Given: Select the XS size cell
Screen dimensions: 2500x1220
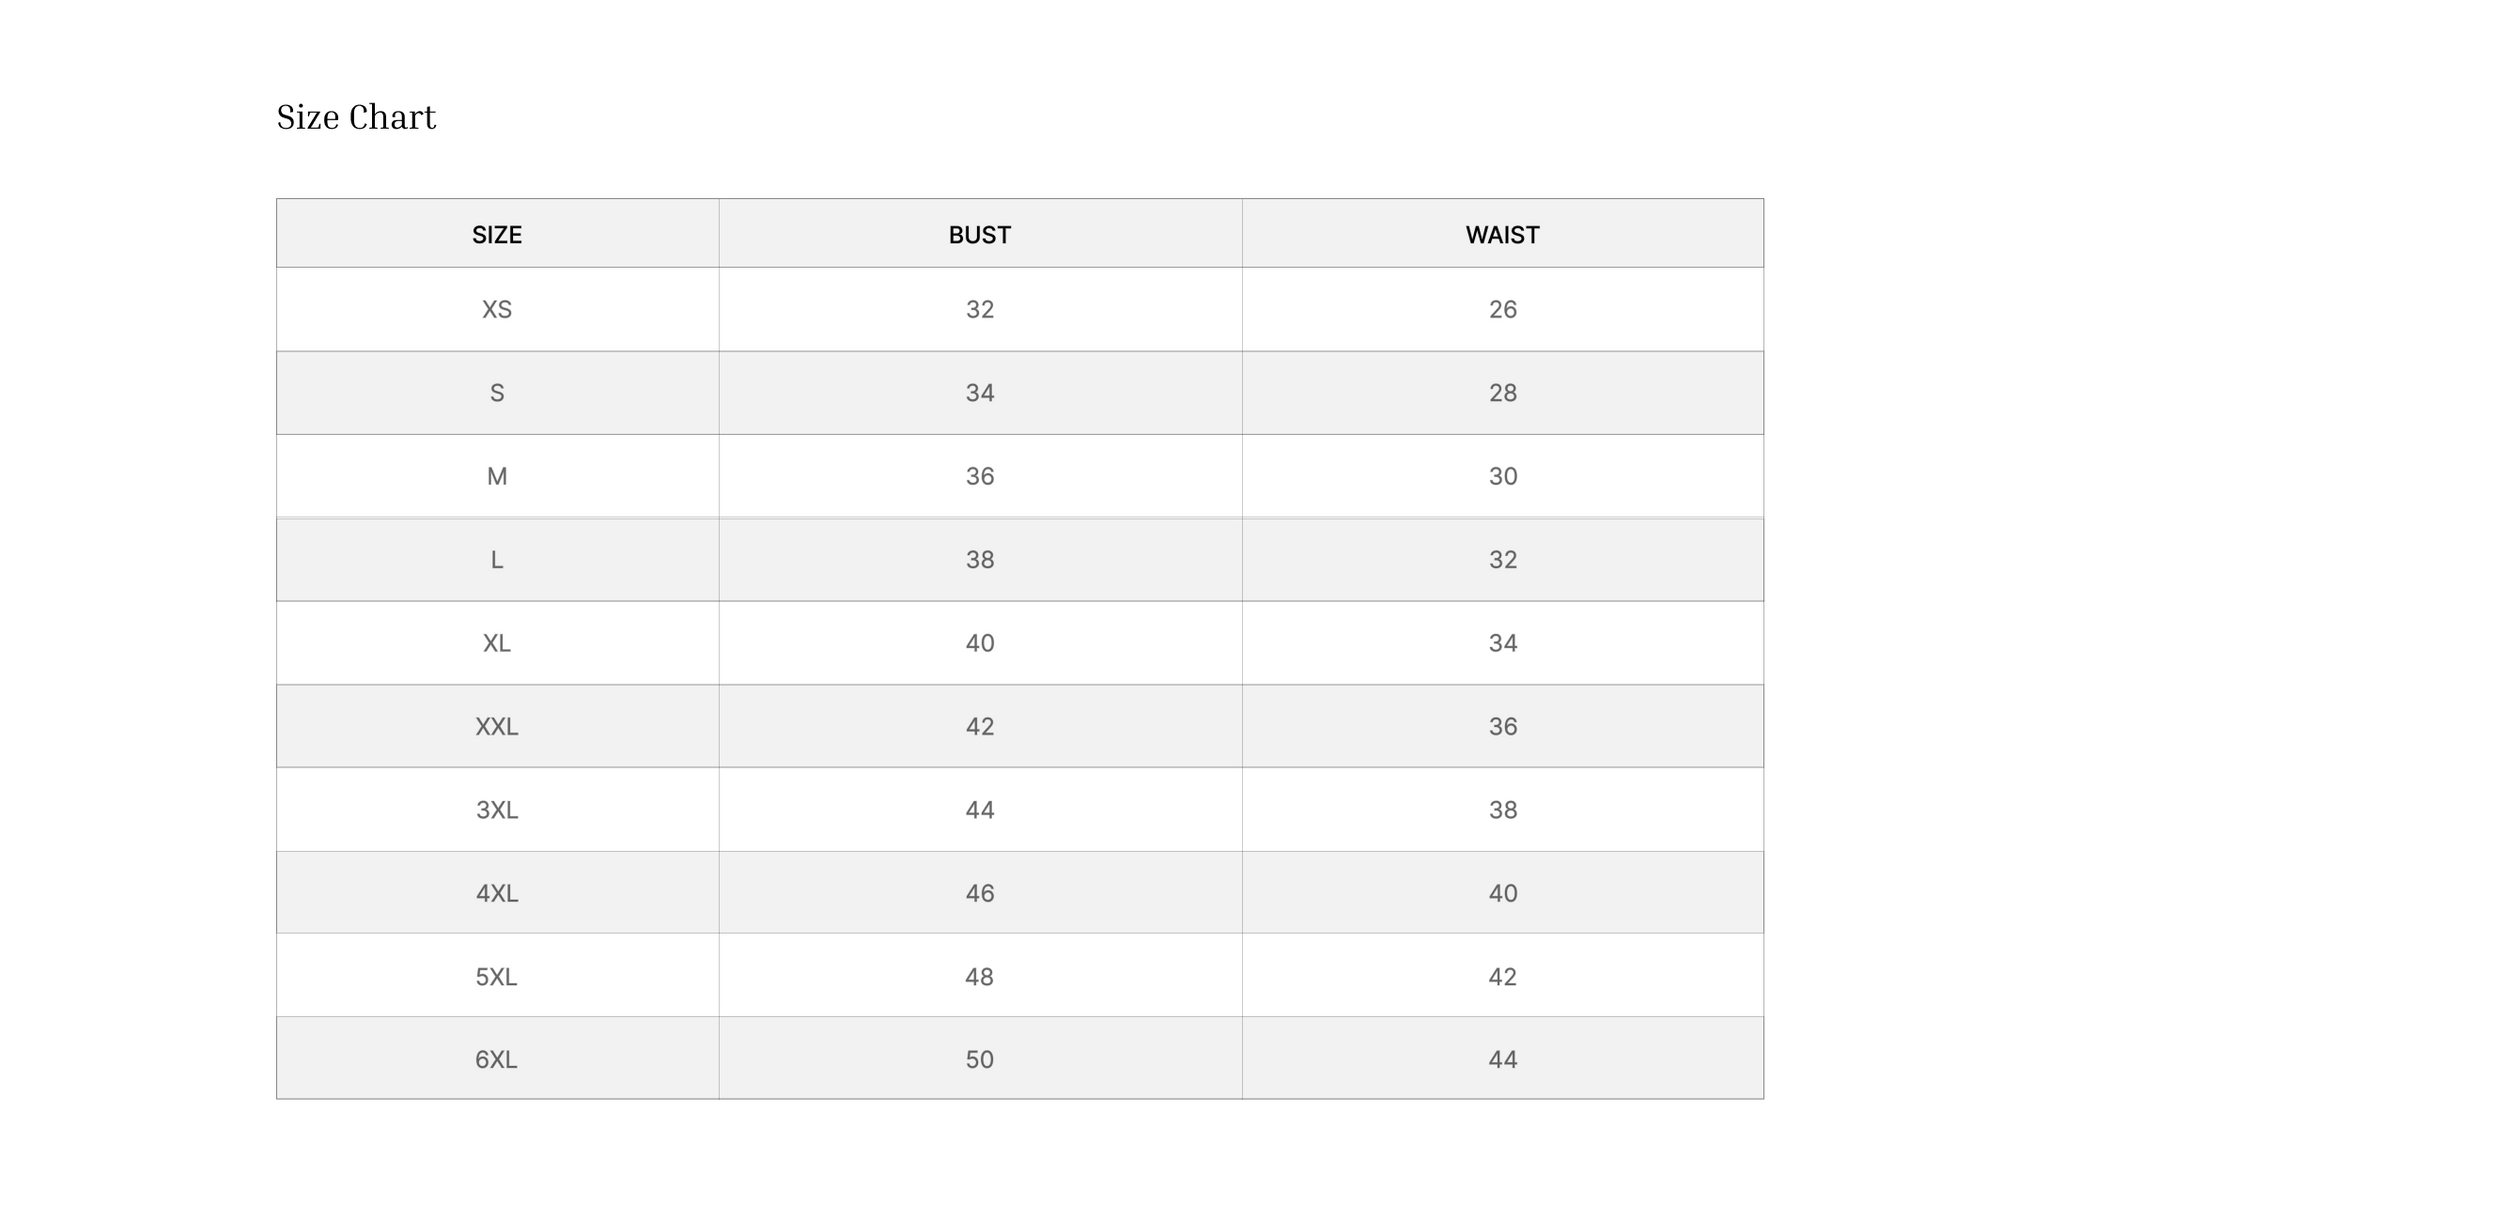Looking at the screenshot, I should point(497,309).
